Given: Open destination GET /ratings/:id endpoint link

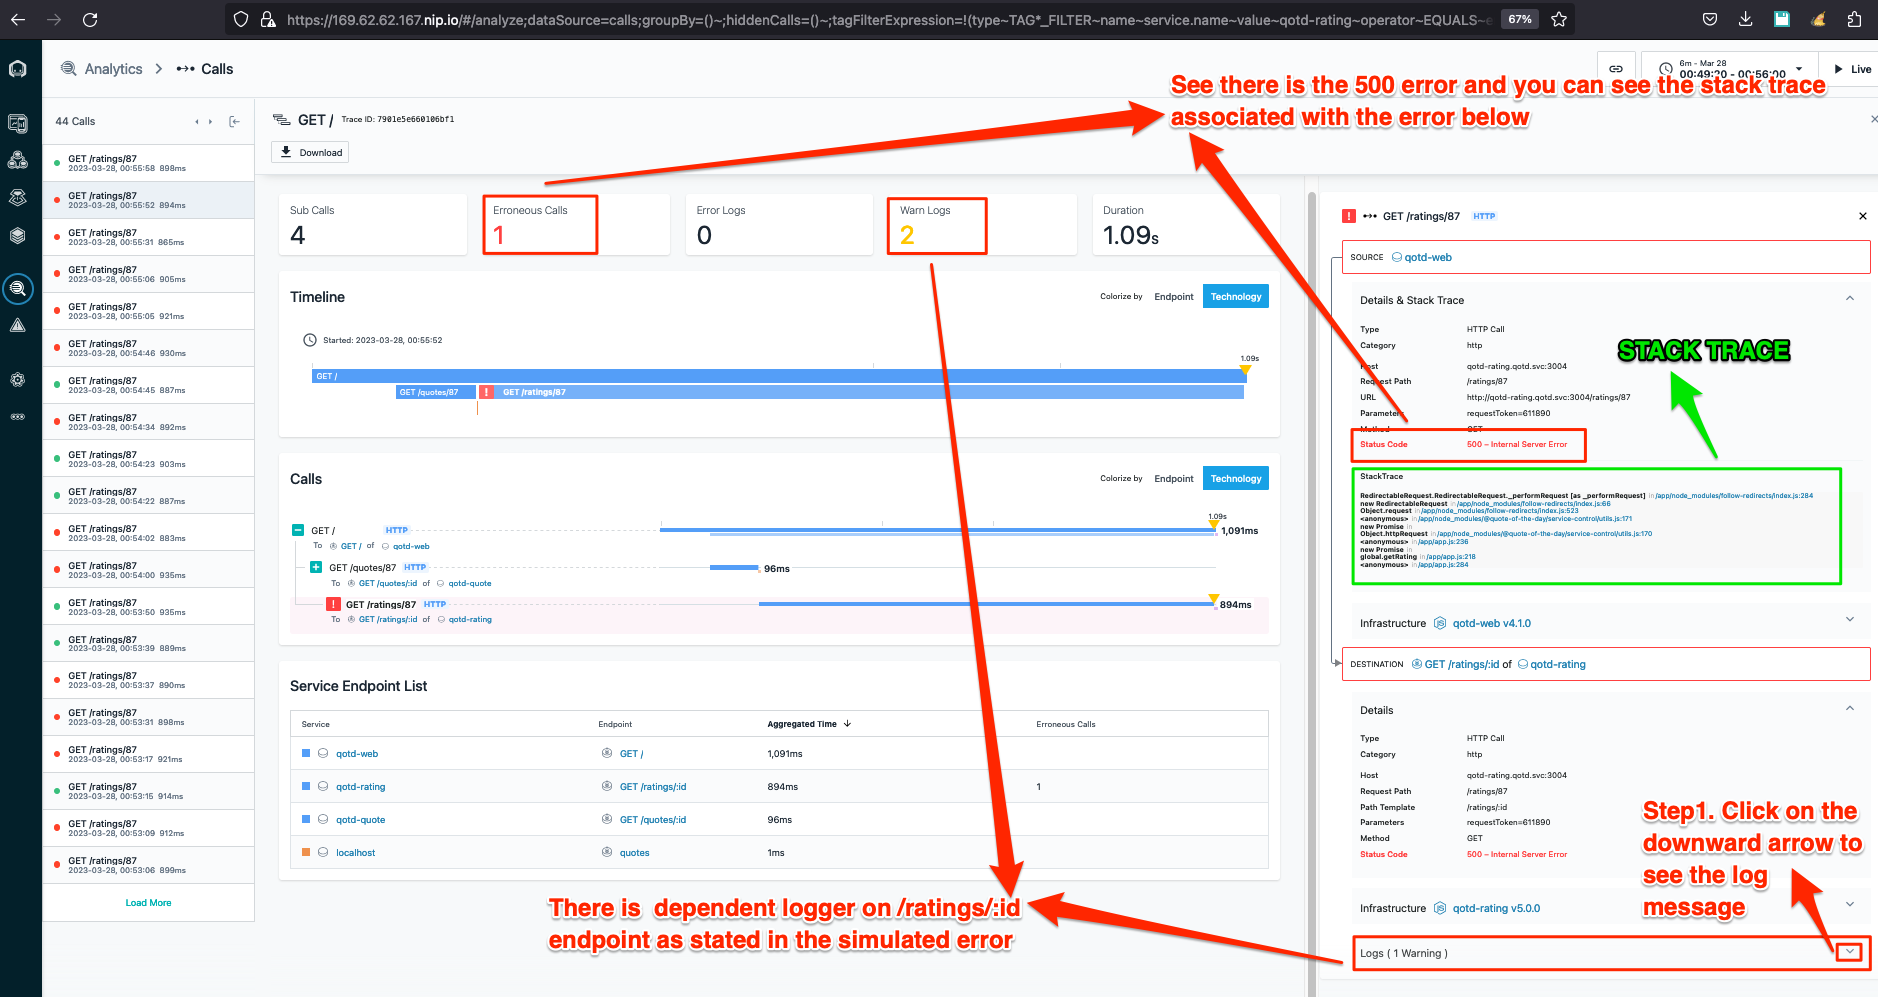Looking at the screenshot, I should 1461,664.
